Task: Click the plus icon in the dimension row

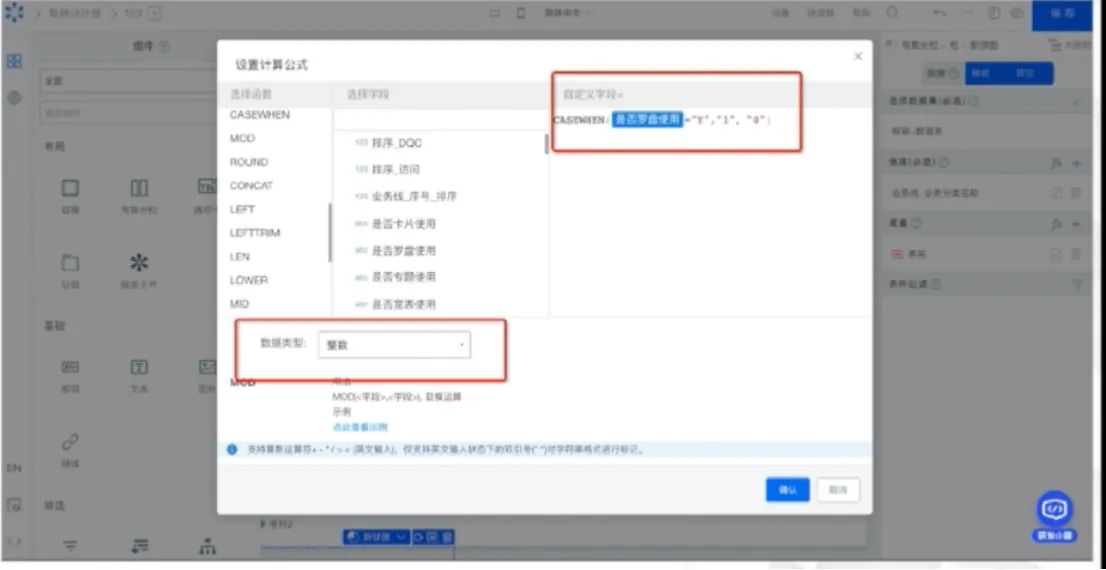Action: point(1076,163)
